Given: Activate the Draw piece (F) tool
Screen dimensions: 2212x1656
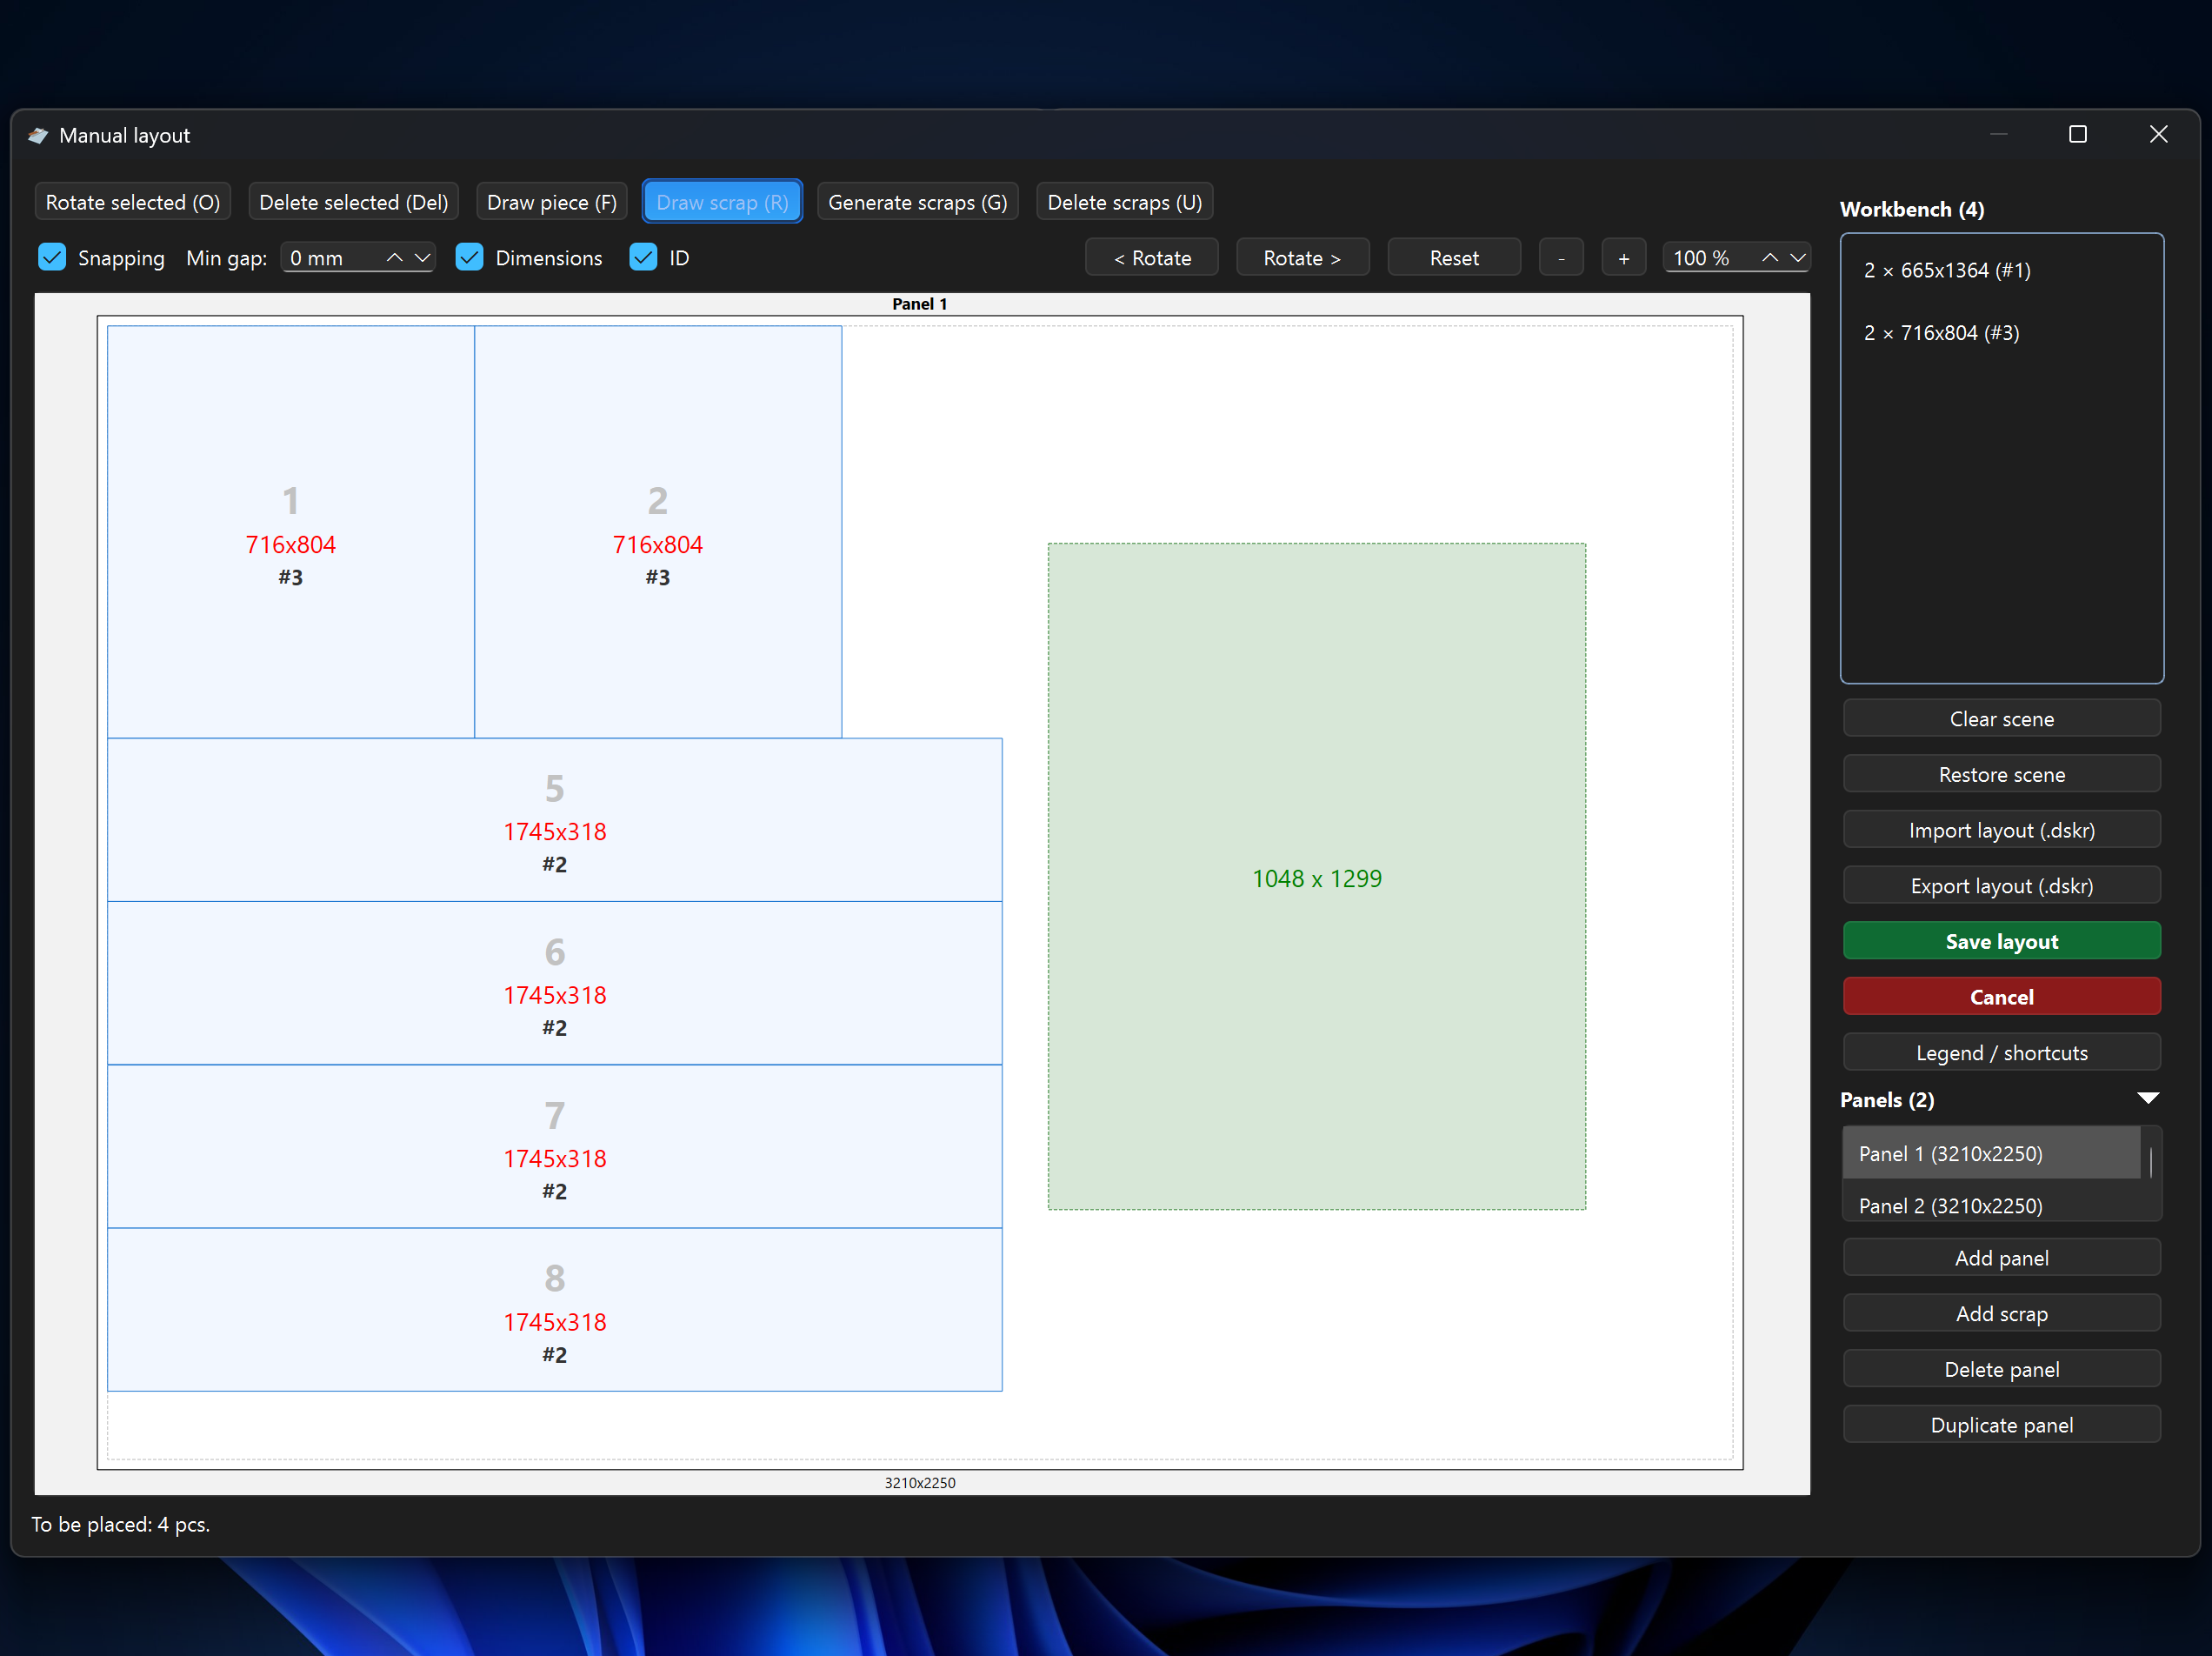Looking at the screenshot, I should [x=551, y=202].
